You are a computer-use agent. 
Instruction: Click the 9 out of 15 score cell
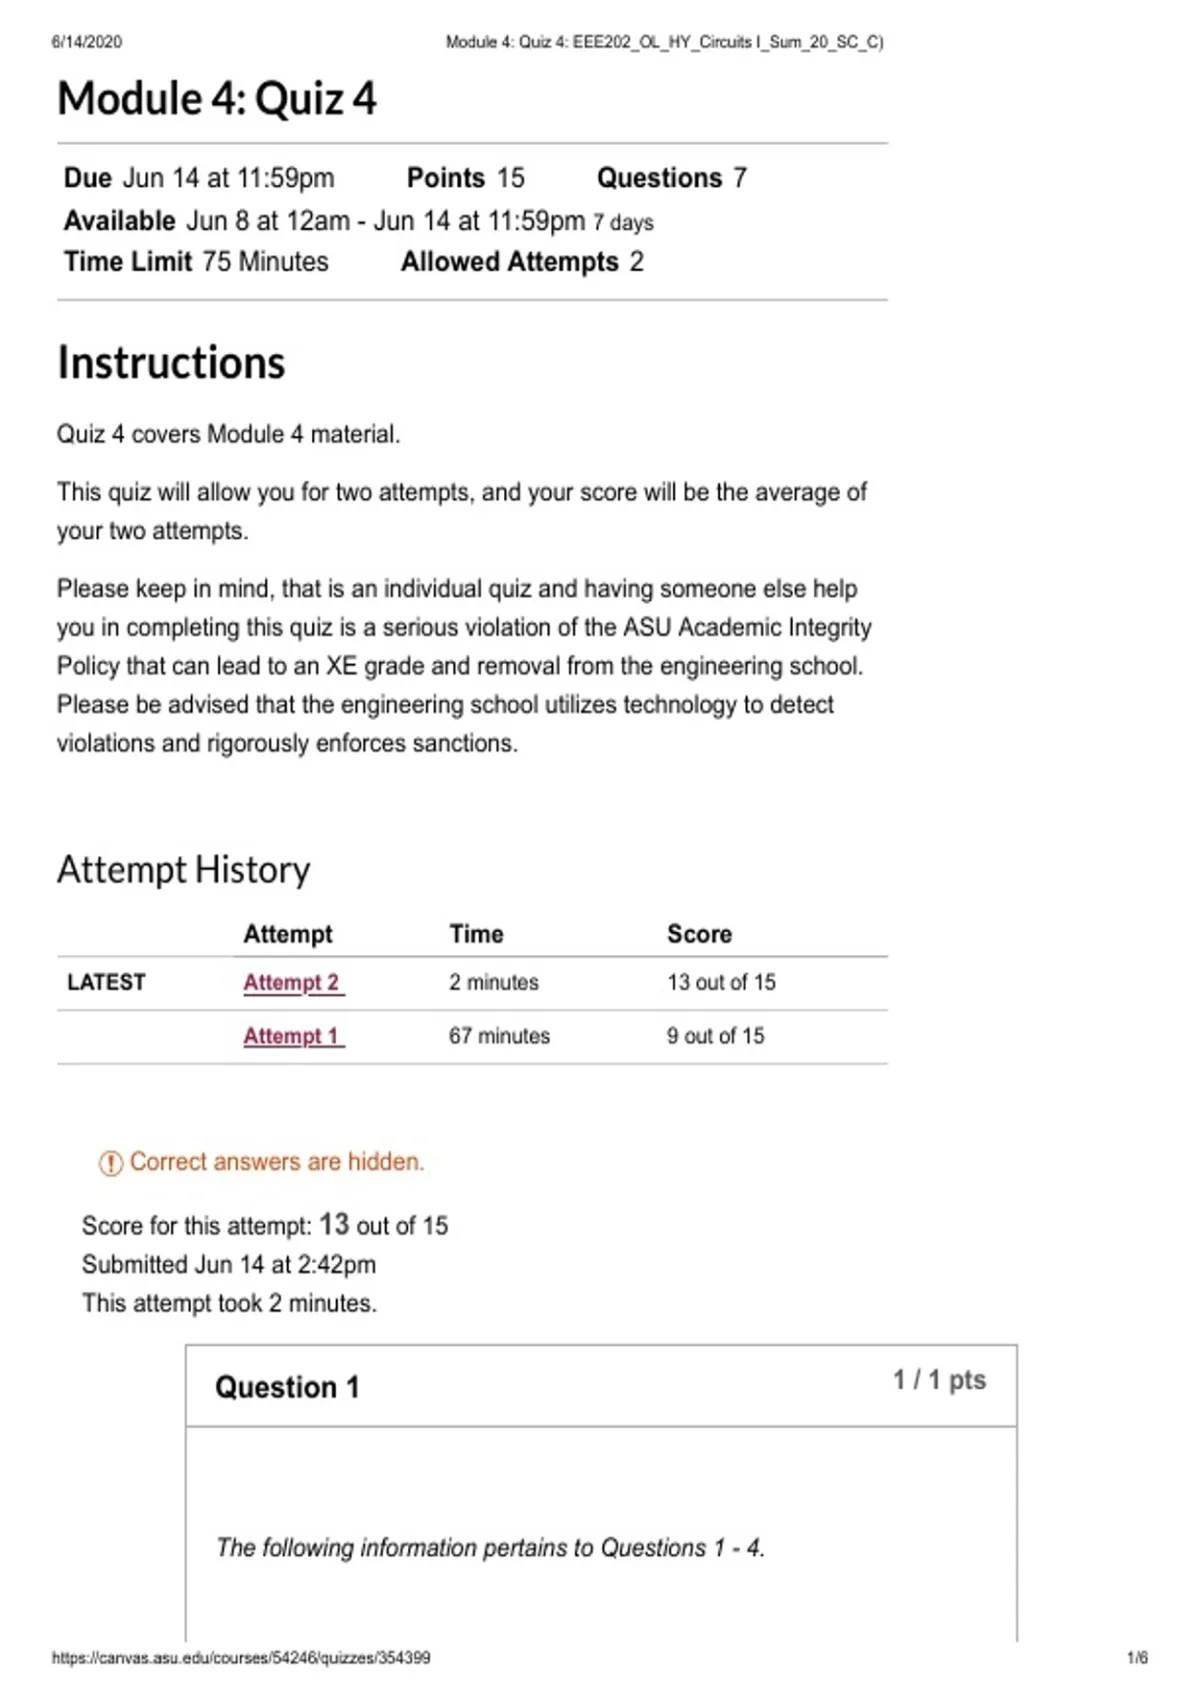click(x=716, y=1036)
